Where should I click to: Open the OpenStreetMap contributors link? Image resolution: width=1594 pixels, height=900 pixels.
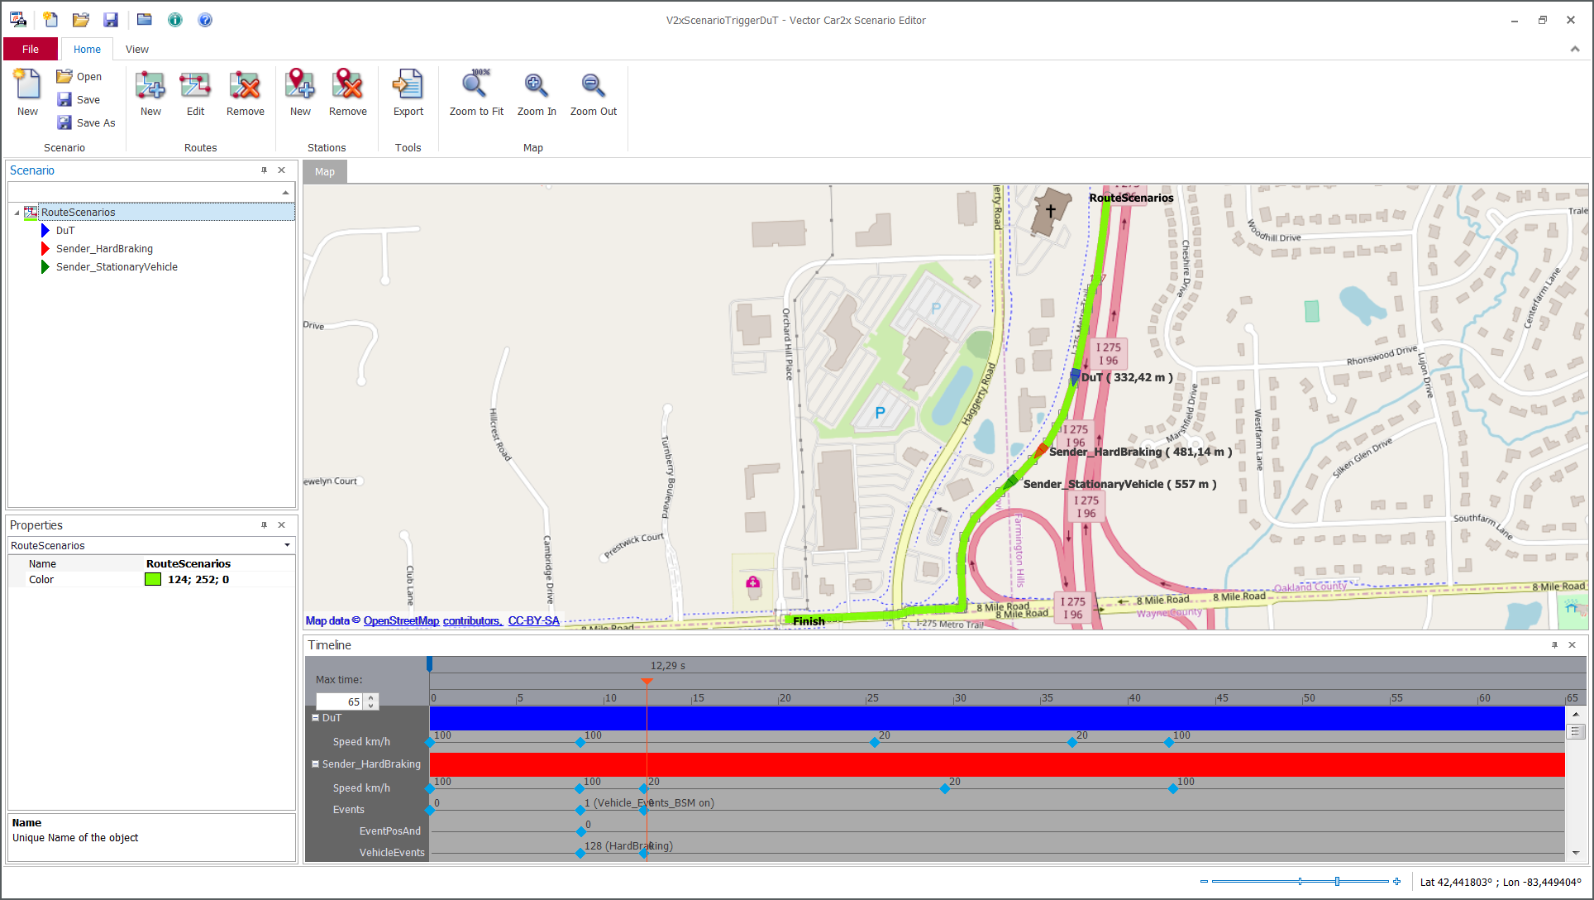click(x=433, y=621)
